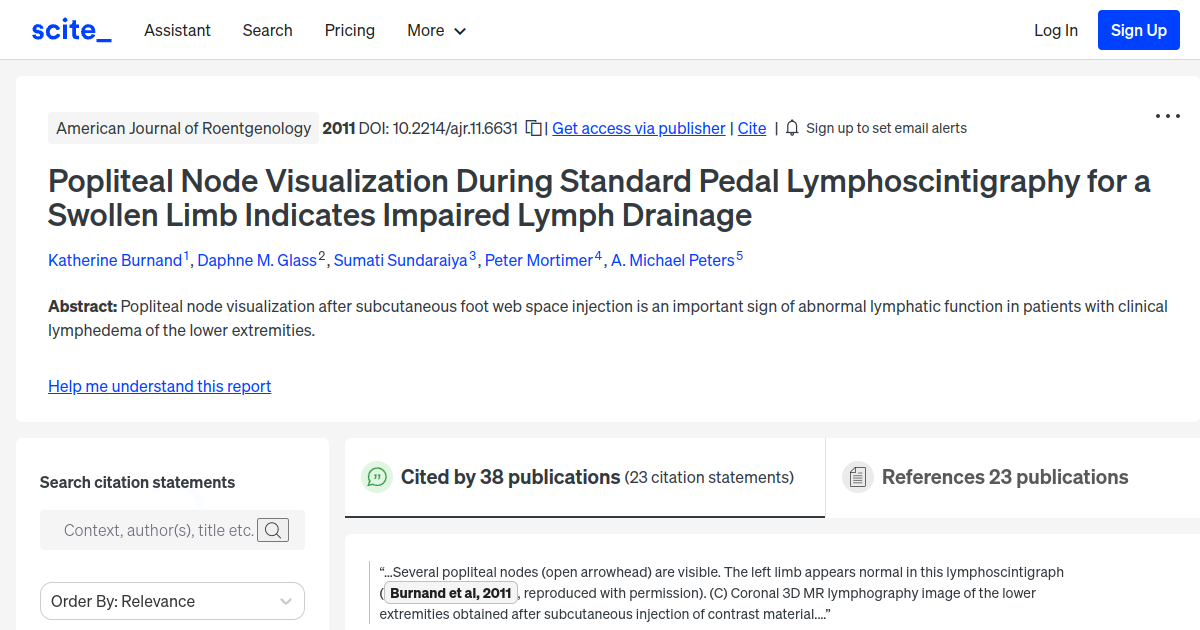The image size is (1200, 630).
Task: Copy the DOI with the clipboard icon
Action: pos(534,128)
